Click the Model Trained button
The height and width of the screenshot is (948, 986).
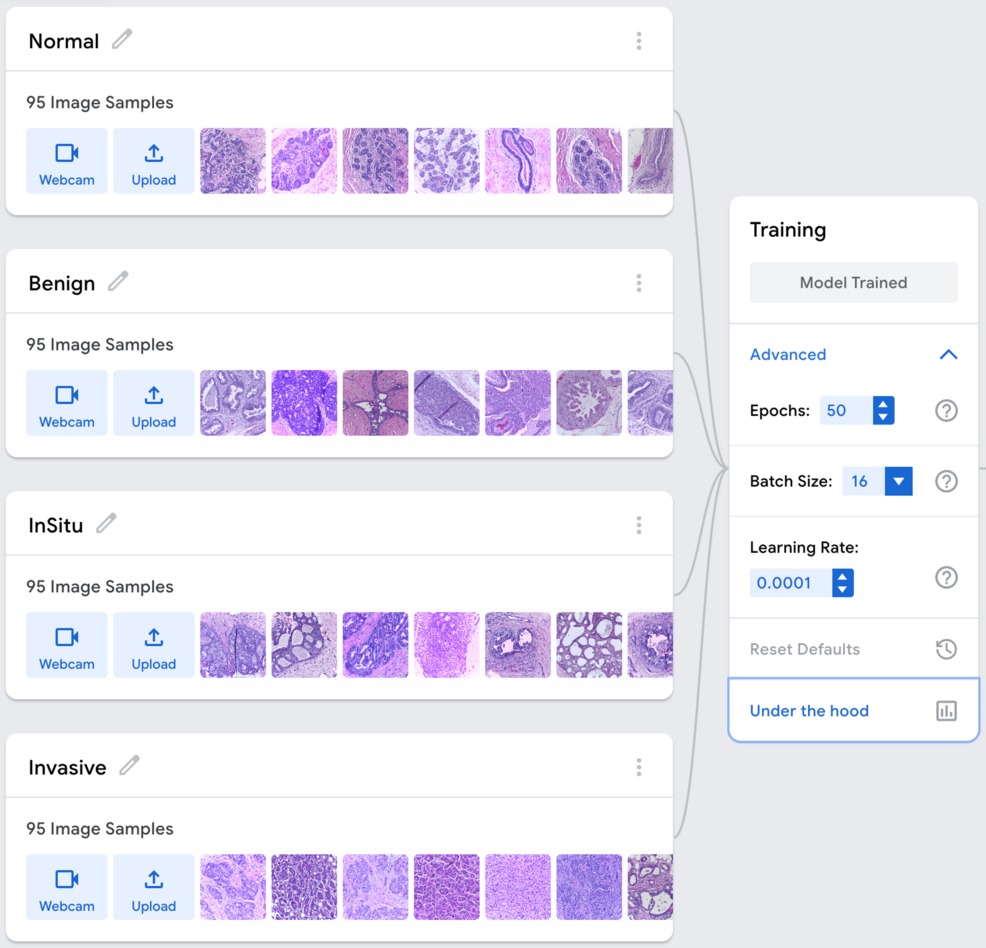coord(853,282)
